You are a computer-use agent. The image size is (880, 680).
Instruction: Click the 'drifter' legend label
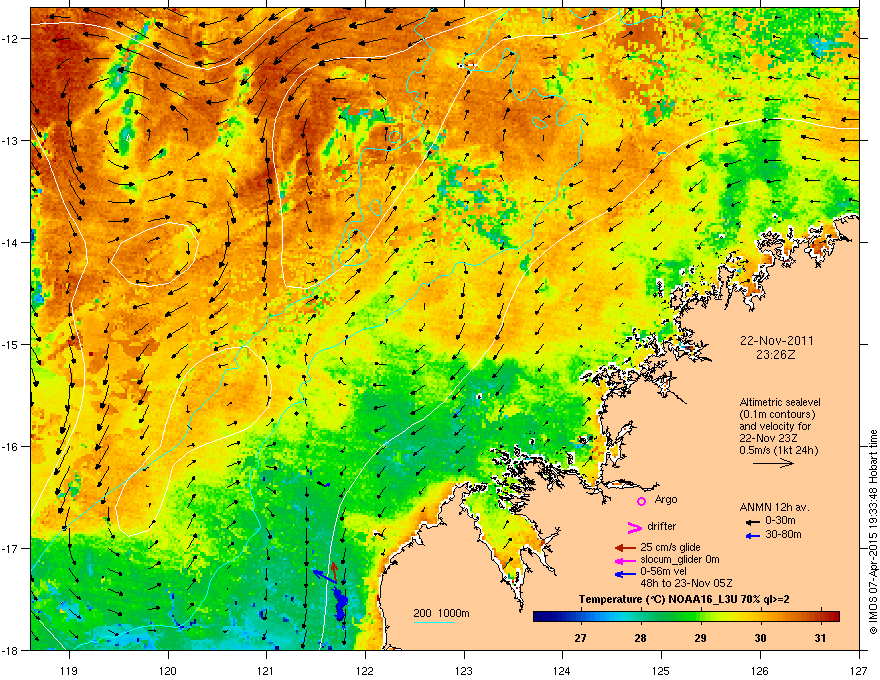[662, 526]
